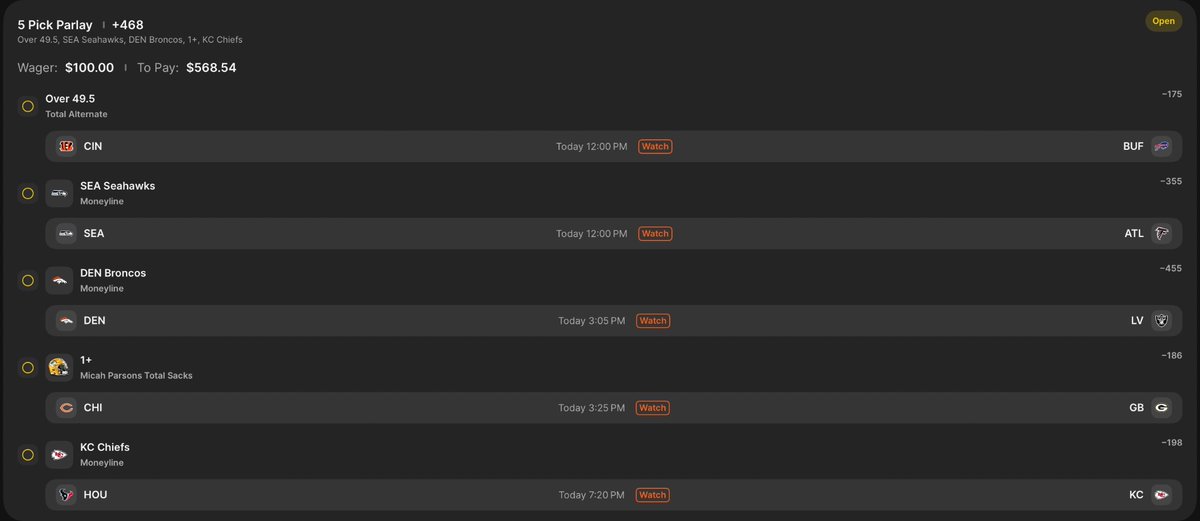Viewport: 1200px width, 521px height.
Task: Click Watch button for DEN vs LV
Action: point(653,320)
